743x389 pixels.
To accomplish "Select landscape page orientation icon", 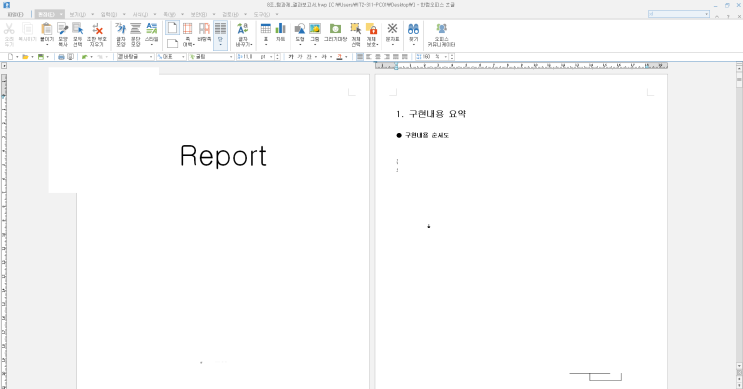I will [172, 43].
